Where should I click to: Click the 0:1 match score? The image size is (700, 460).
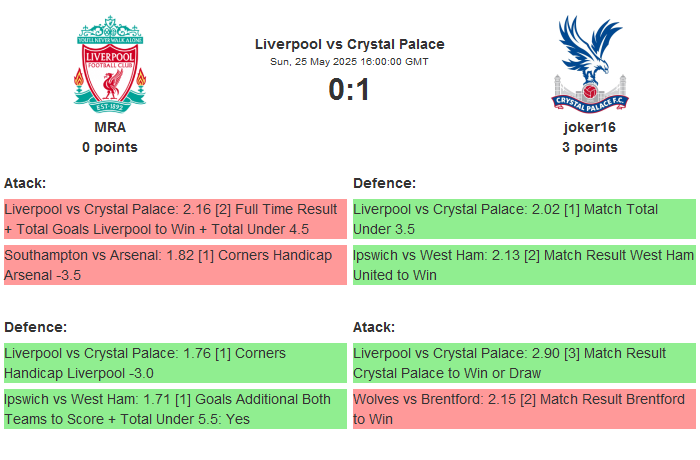pyautogui.click(x=350, y=90)
